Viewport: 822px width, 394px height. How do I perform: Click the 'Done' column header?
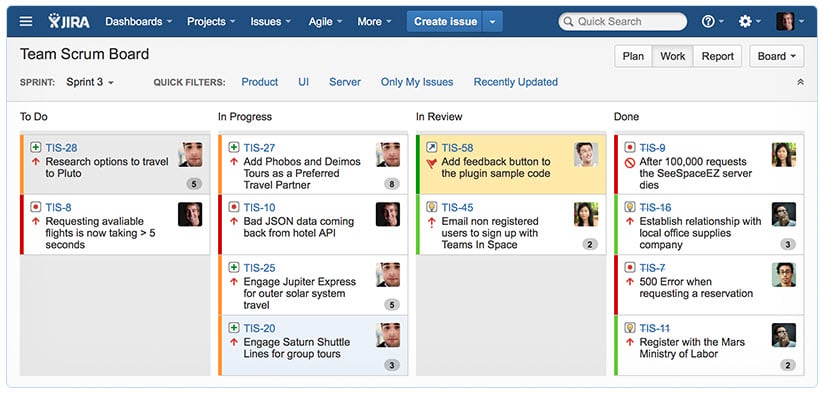pyautogui.click(x=626, y=117)
